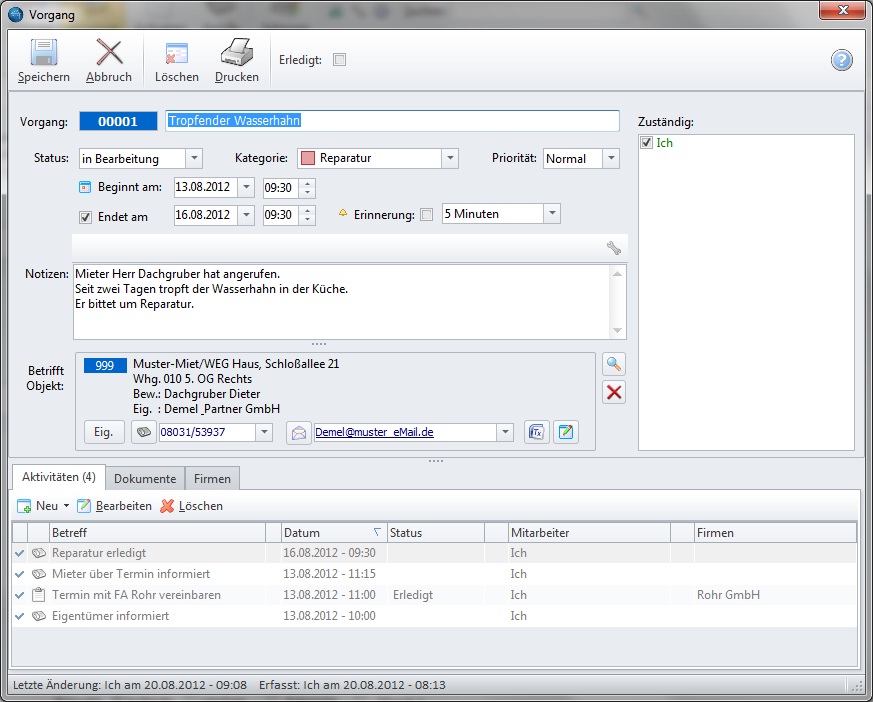Screen dimensions: 873x702
Task: Close the Vorgang window
Action: (843, 9)
